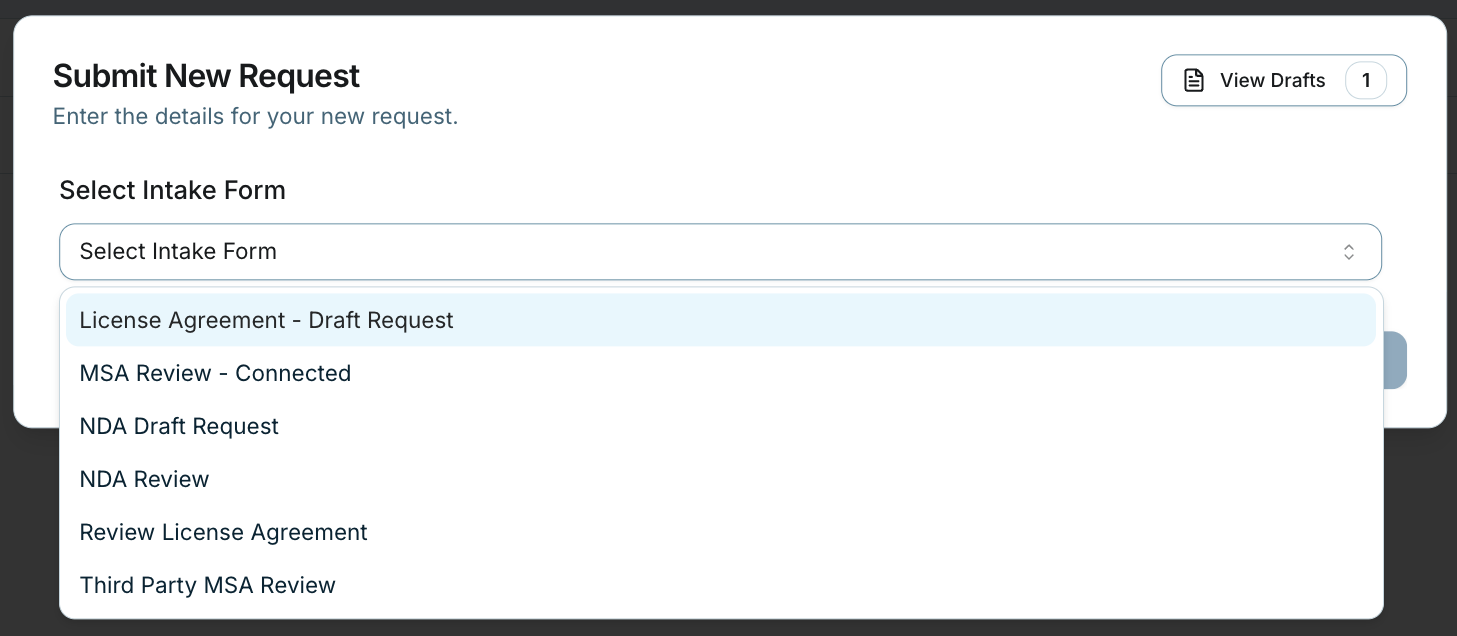Click empty dialog area left of View Drafts
The height and width of the screenshot is (636, 1457).
coord(800,80)
